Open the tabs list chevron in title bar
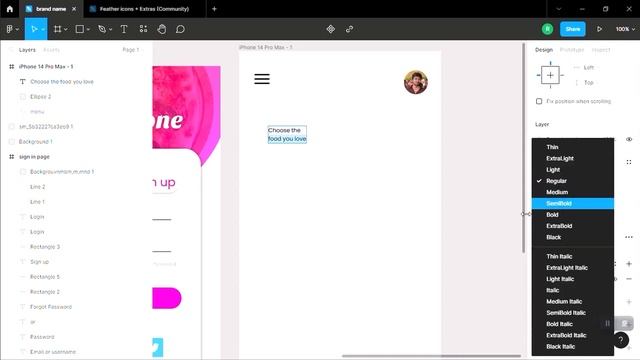 pos(559,9)
